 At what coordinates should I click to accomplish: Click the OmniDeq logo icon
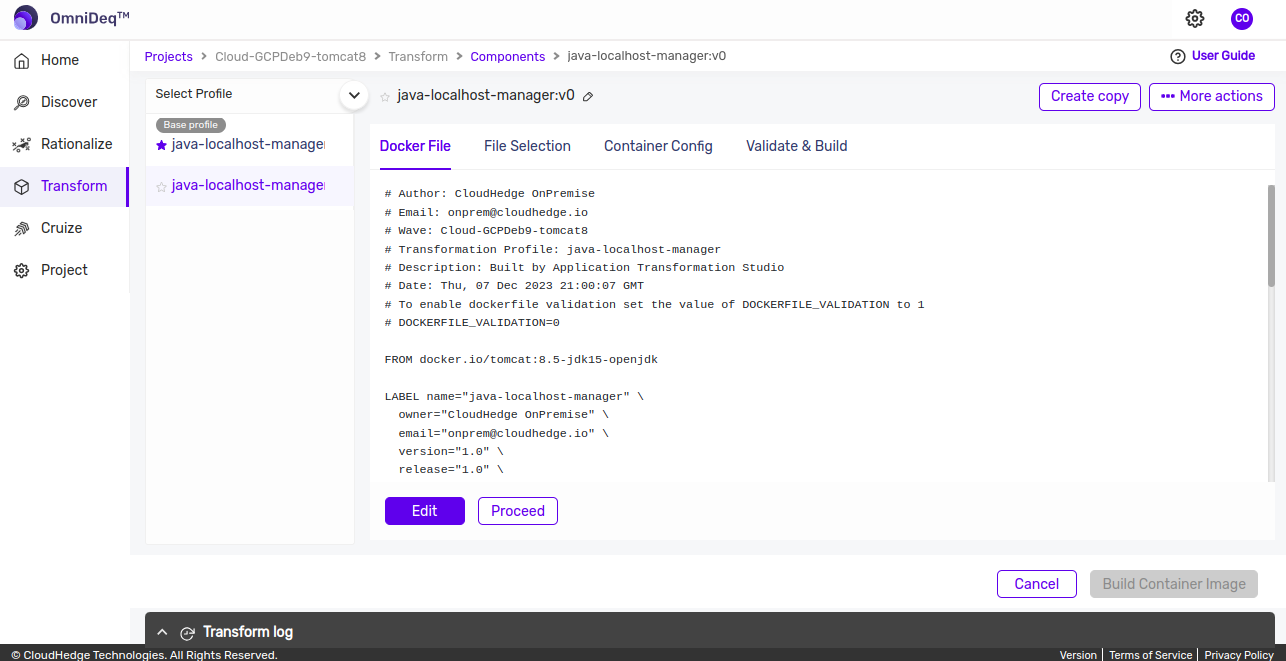pos(26,18)
